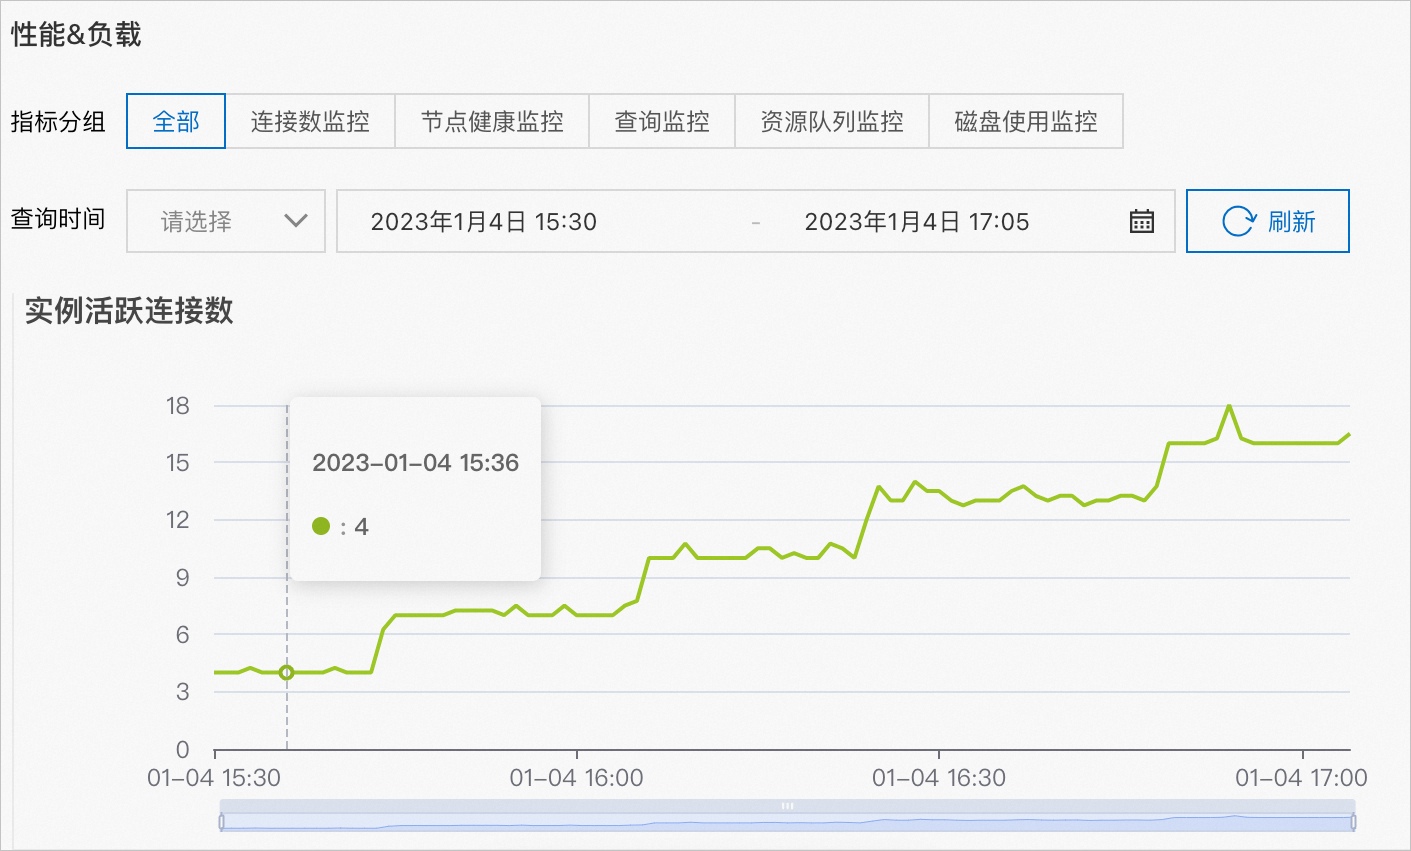Image resolution: width=1411 pixels, height=851 pixels.
Task: Click the 01-04 16:00 axis label
Action: pyautogui.click(x=577, y=778)
